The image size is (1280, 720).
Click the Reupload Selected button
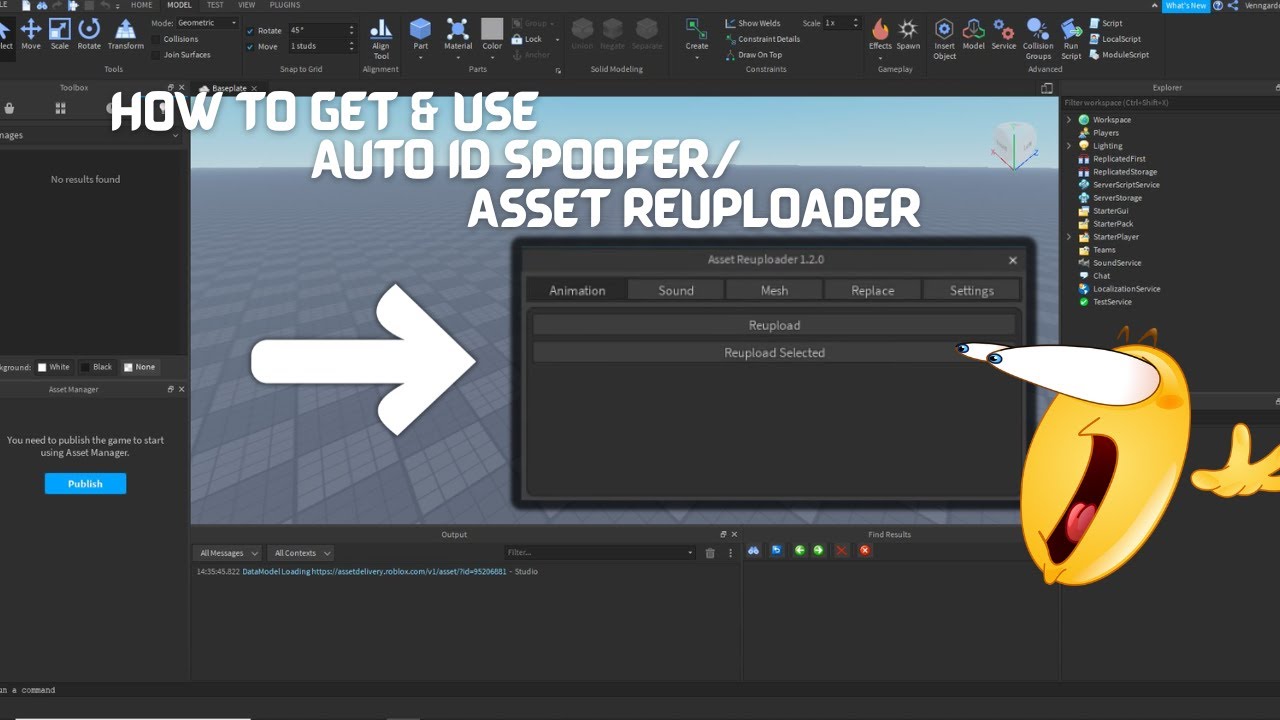pyautogui.click(x=774, y=352)
